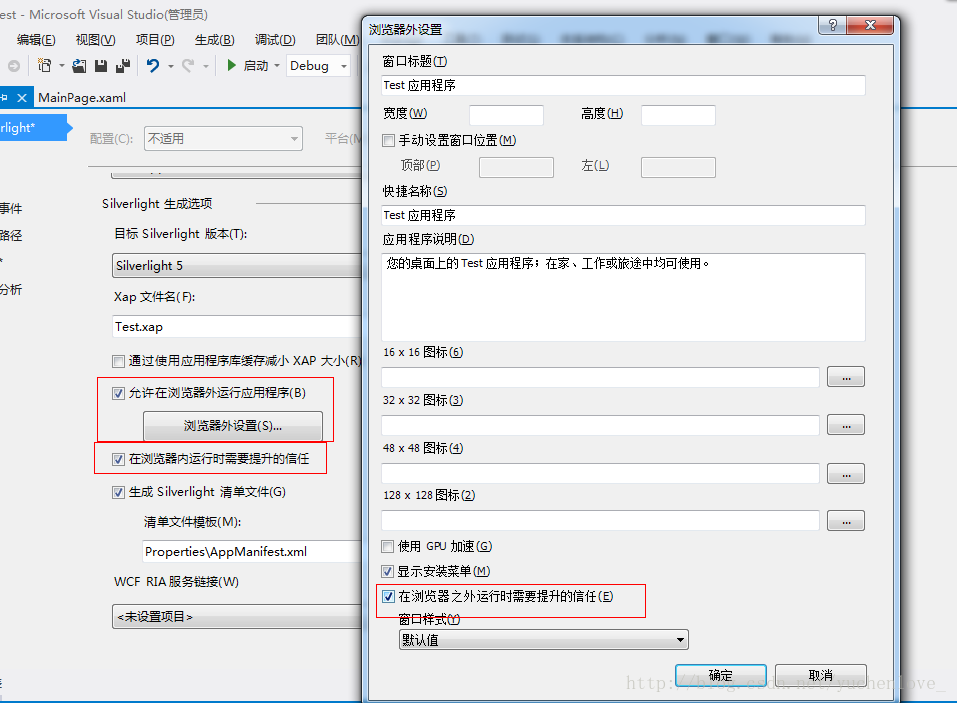
Task: Click the dialog help question mark button
Action: (x=832, y=25)
